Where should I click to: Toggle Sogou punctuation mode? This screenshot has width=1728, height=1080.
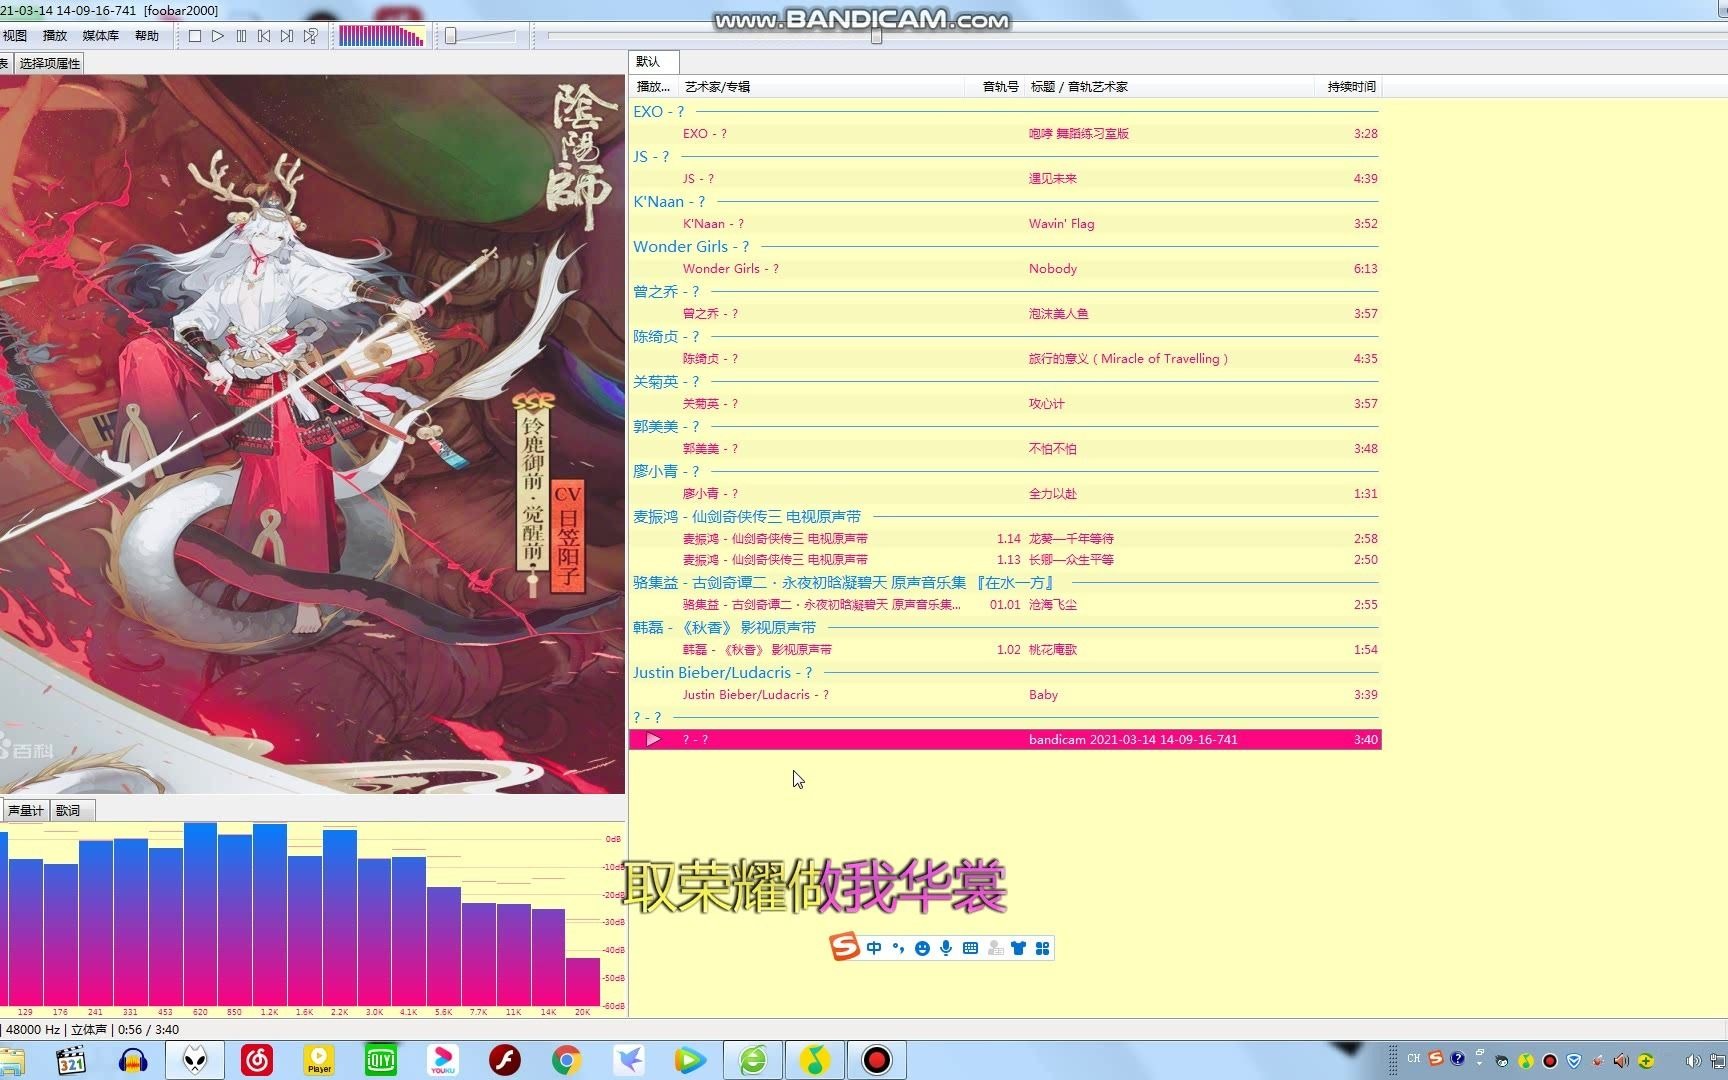(898, 948)
